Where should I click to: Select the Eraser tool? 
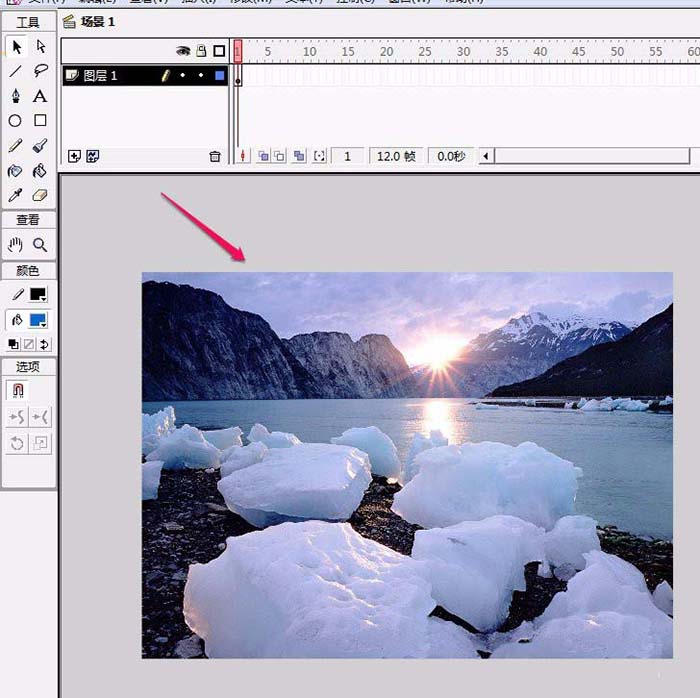pyautogui.click(x=40, y=195)
